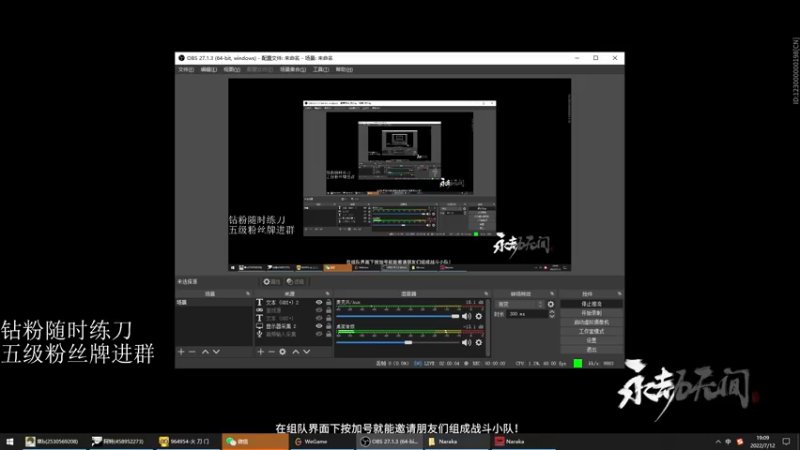Open the scene transition type dropdown
The image size is (800, 450).
pos(519,304)
